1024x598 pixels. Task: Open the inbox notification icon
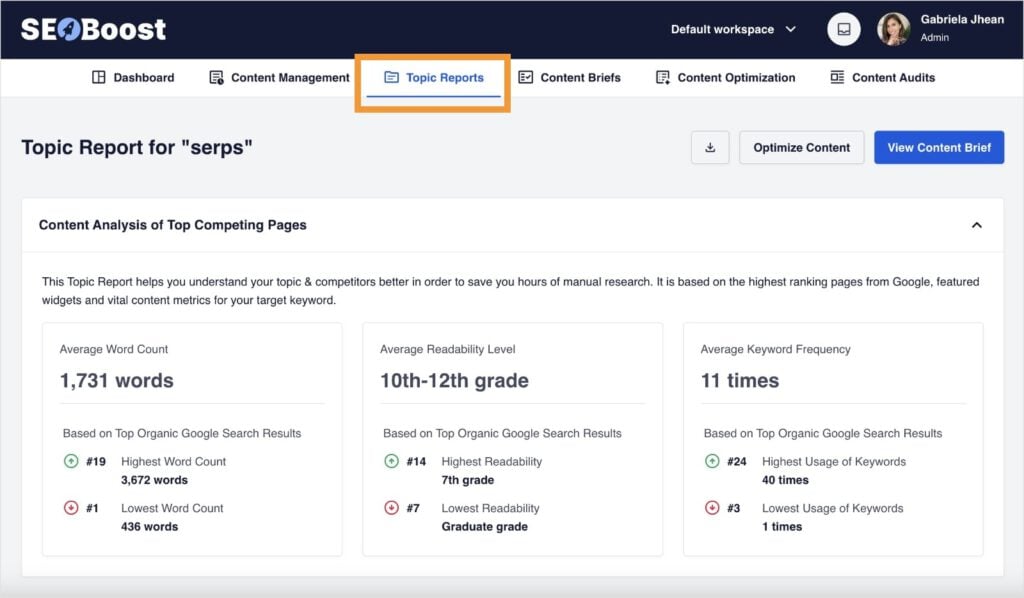click(843, 28)
